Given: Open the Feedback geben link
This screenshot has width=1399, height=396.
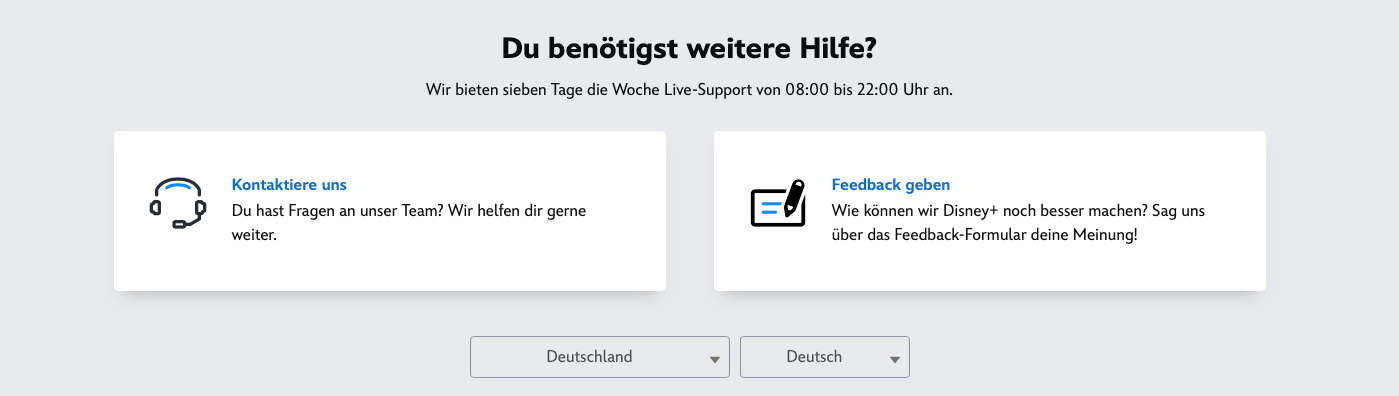Looking at the screenshot, I should [891, 185].
